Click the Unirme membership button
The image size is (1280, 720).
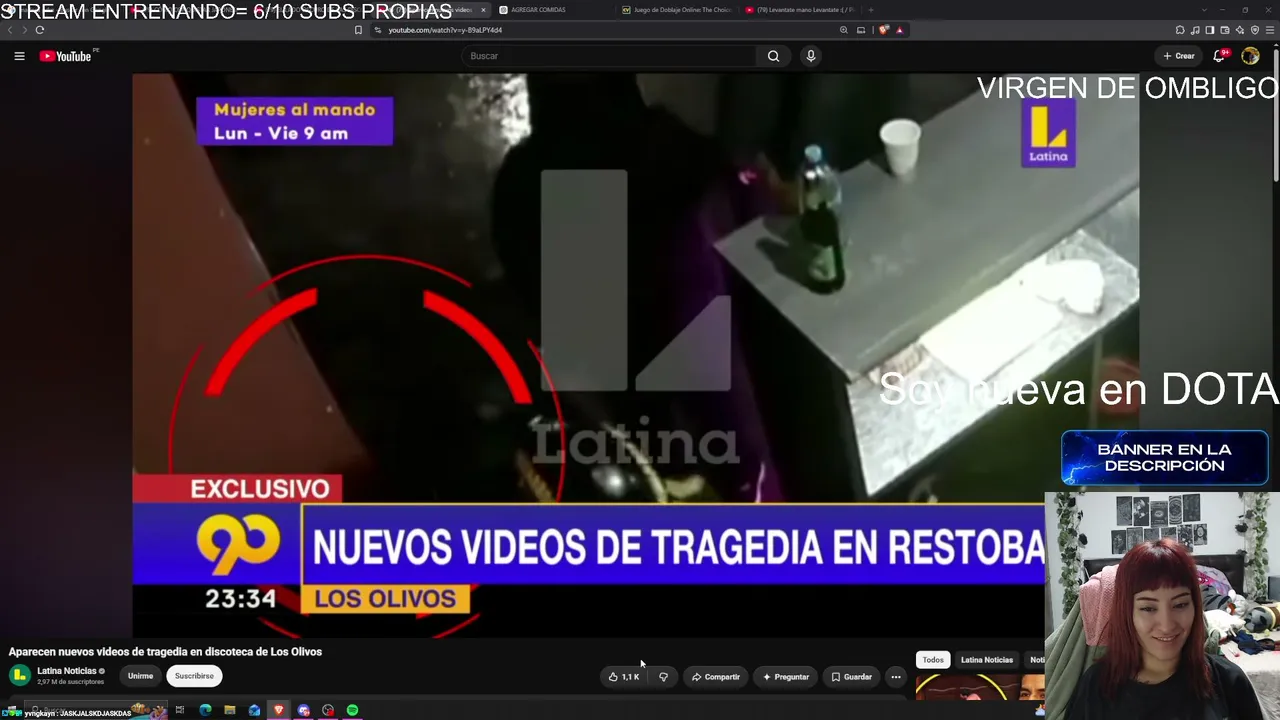click(x=140, y=676)
